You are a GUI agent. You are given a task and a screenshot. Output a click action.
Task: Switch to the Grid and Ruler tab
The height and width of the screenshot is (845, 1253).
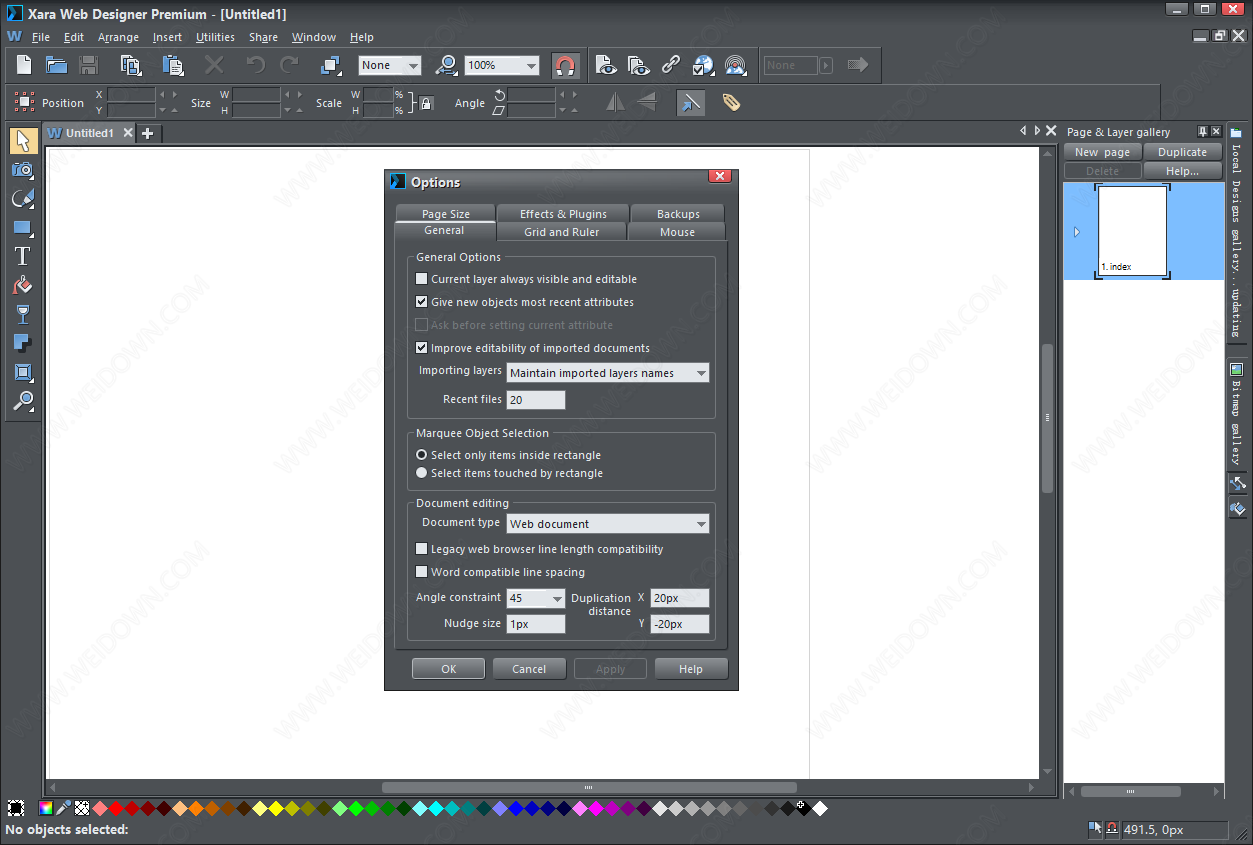click(562, 232)
